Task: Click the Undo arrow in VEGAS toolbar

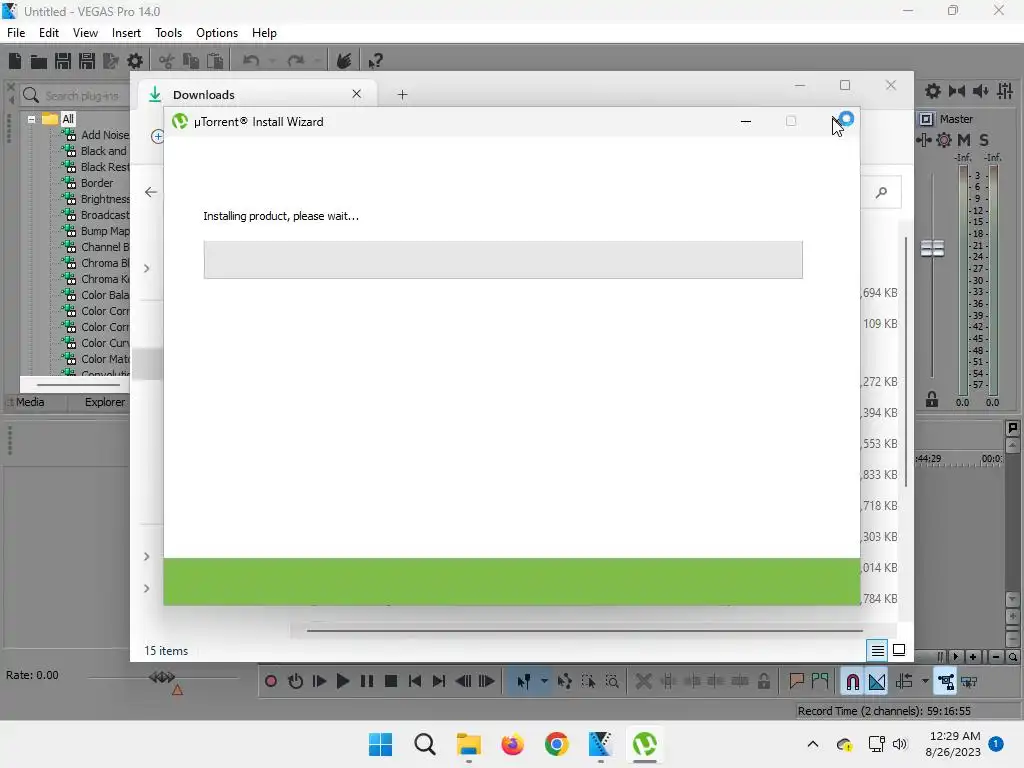Action: coord(251,61)
